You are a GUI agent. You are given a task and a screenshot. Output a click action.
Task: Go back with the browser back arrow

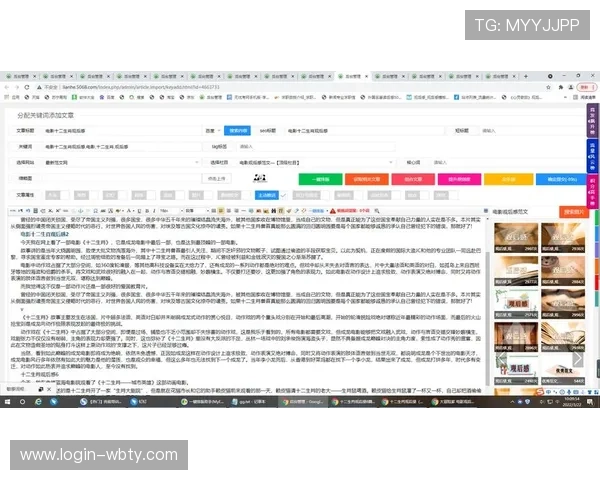click(x=7, y=87)
